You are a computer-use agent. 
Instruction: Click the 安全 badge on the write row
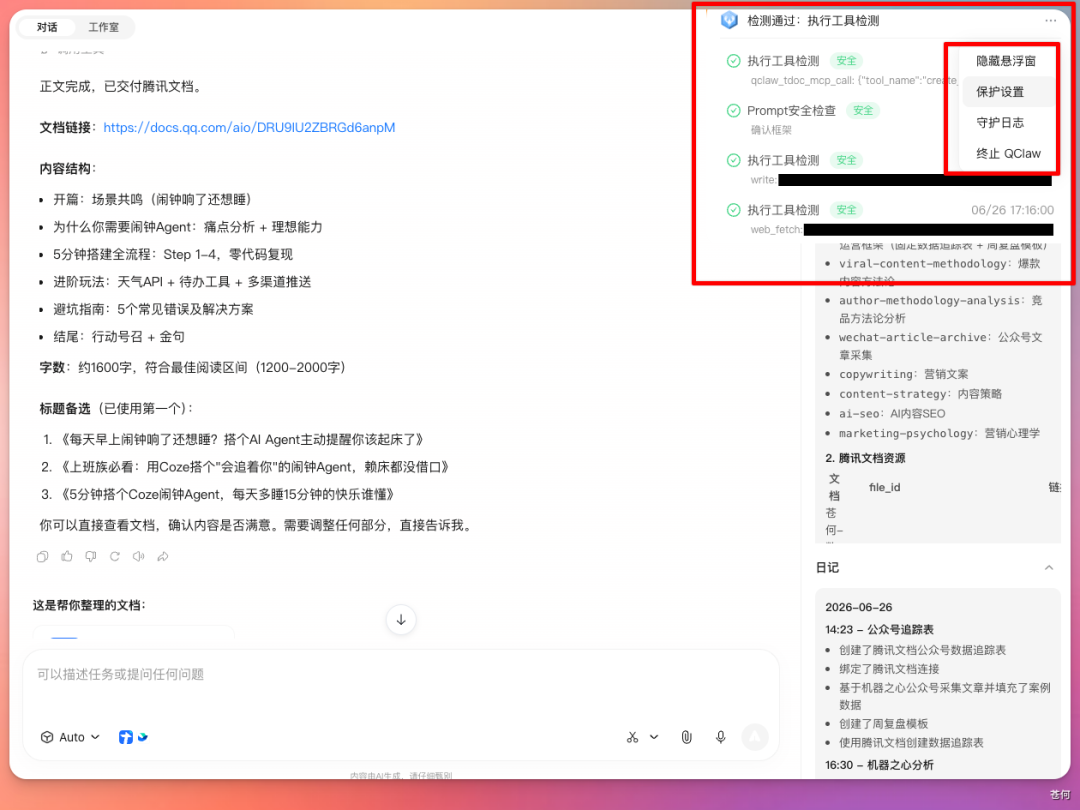tap(847, 160)
